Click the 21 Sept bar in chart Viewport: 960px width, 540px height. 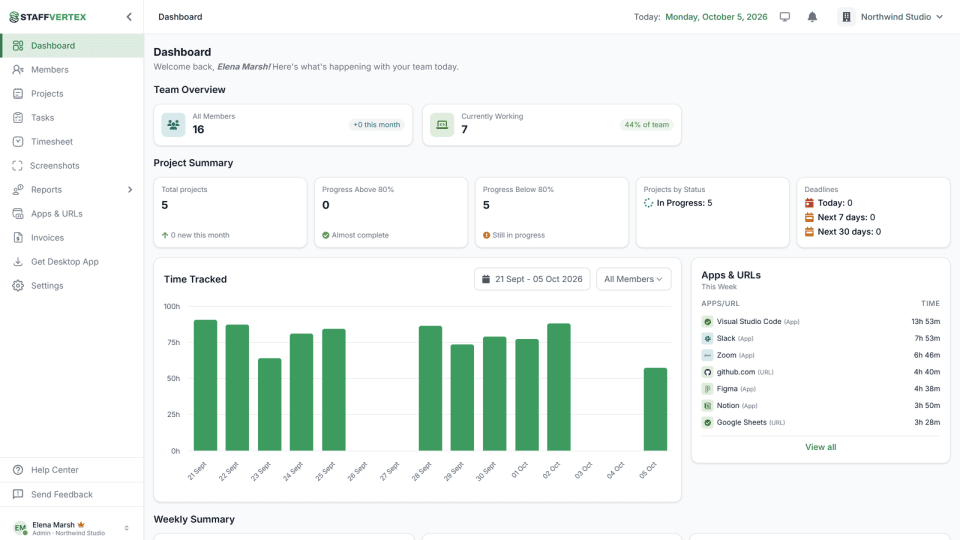(206, 385)
